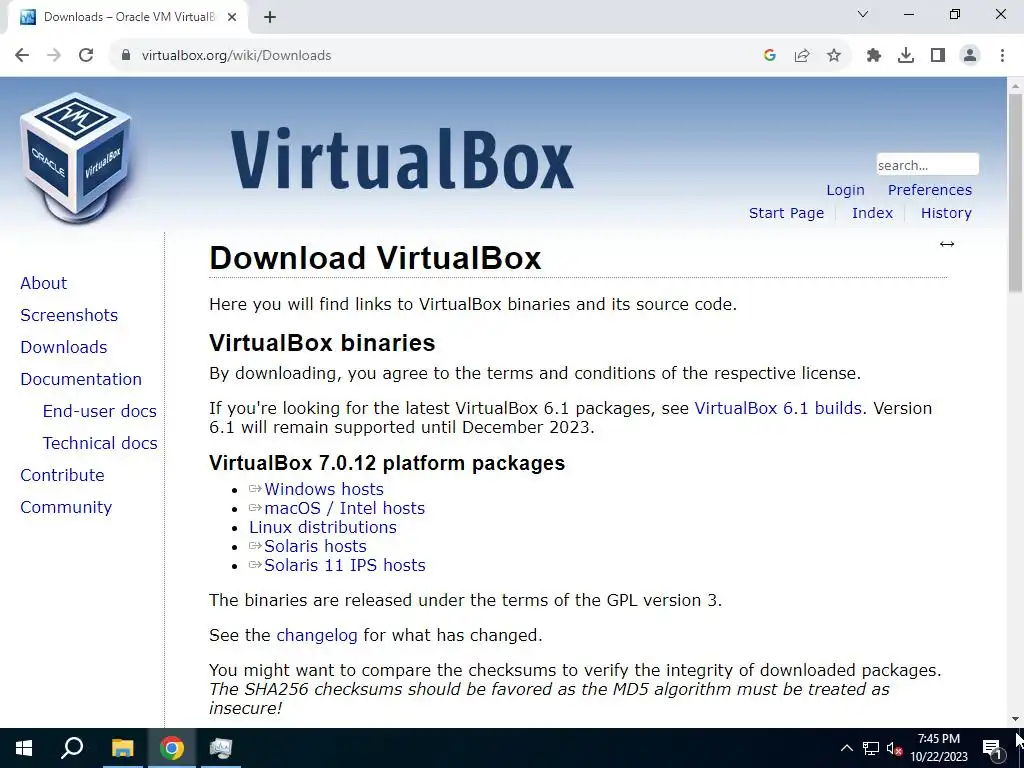
Task: Download the Solaris hosts package
Action: (315, 546)
